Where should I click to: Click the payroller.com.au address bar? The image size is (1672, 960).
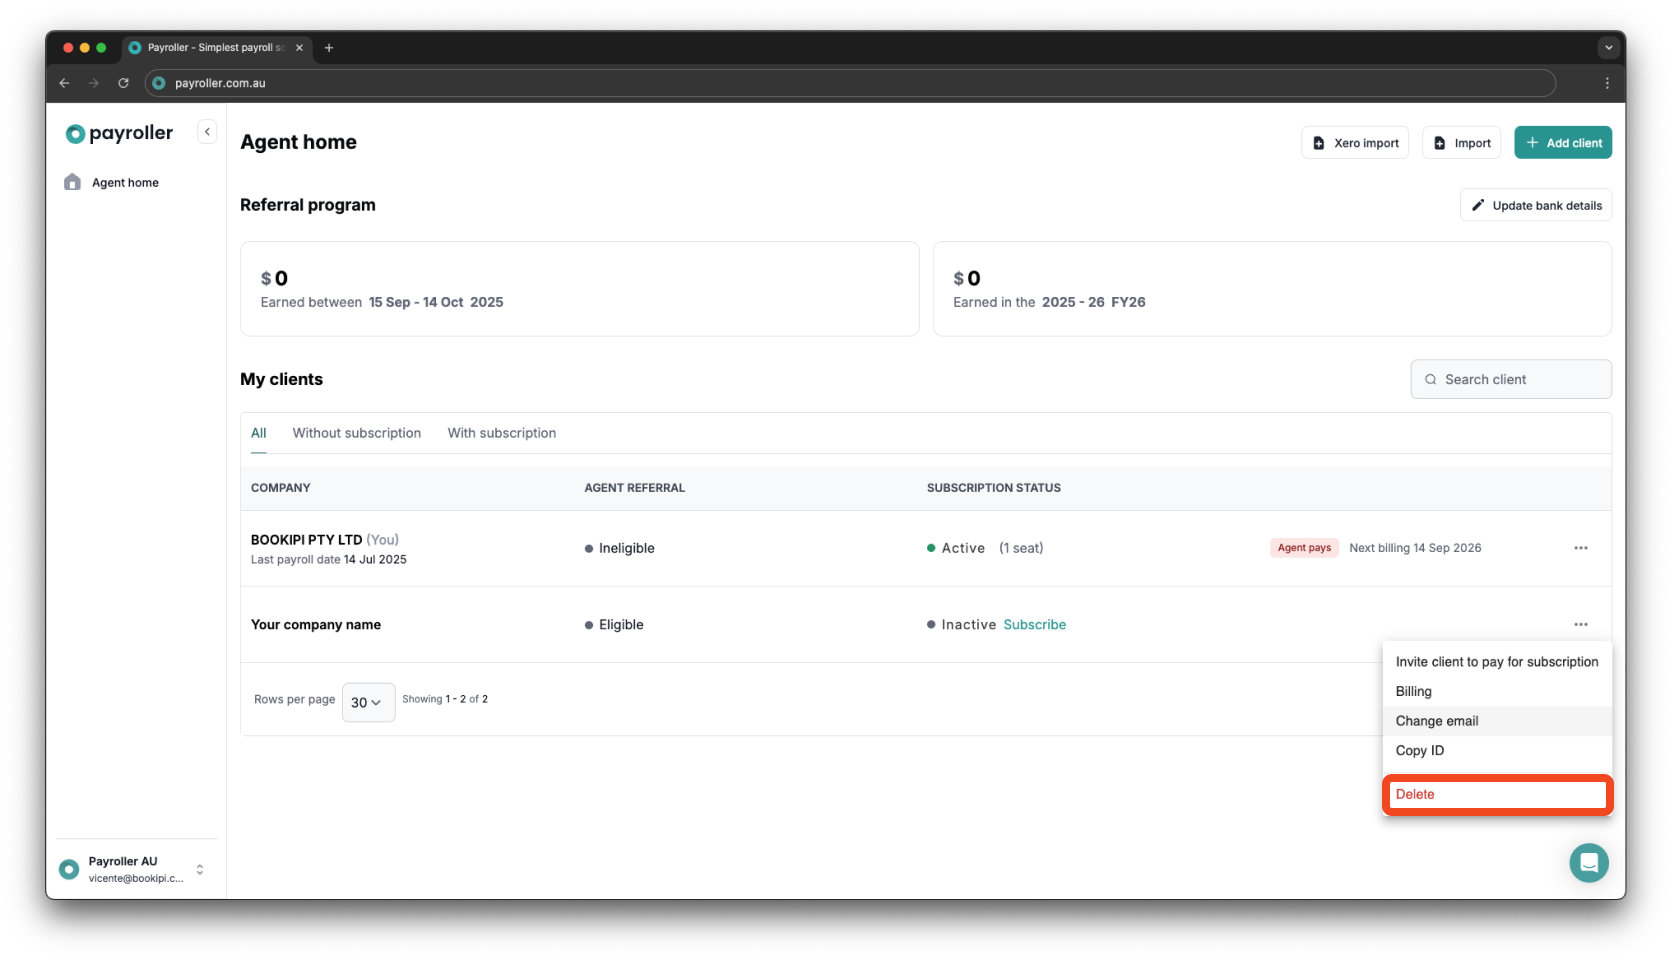pyautogui.click(x=851, y=83)
